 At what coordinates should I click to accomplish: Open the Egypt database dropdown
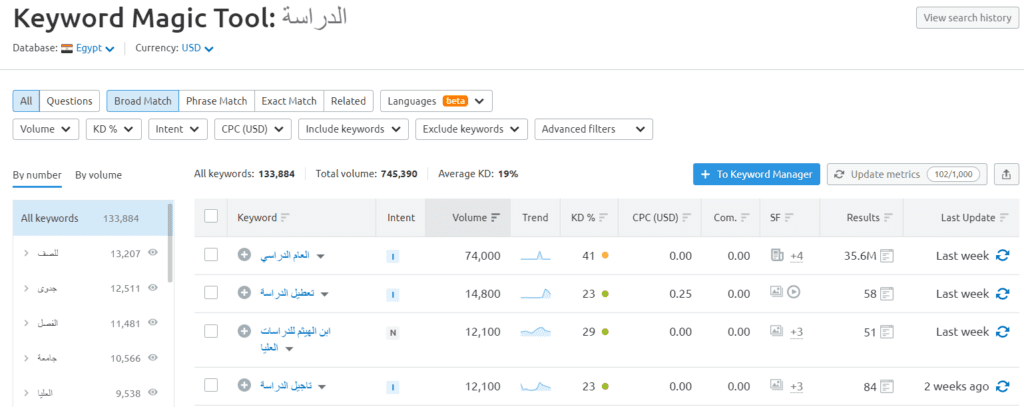[x=95, y=48]
